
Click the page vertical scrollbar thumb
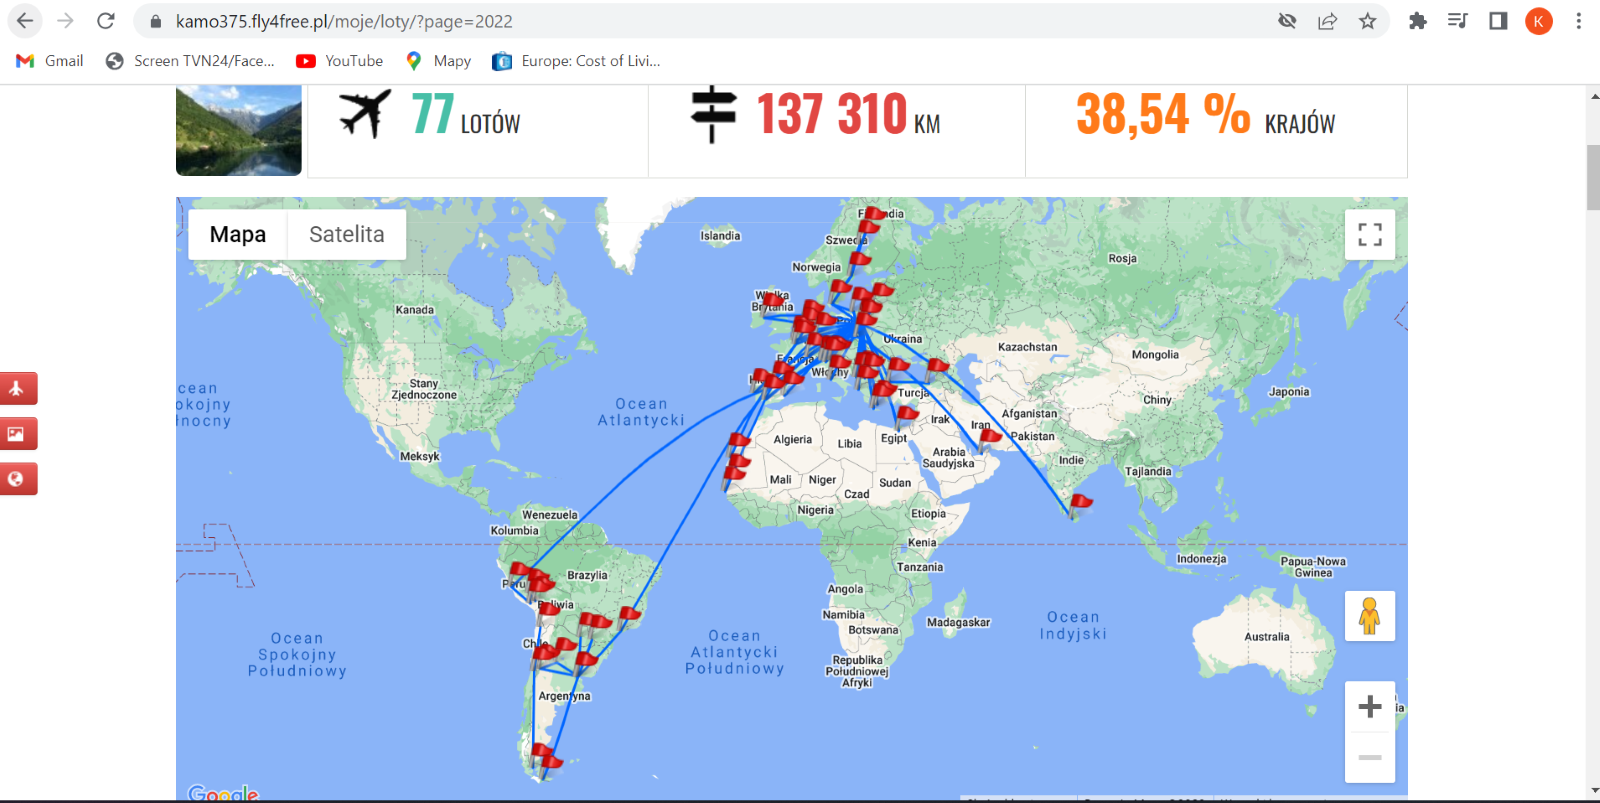pyautogui.click(x=1593, y=178)
